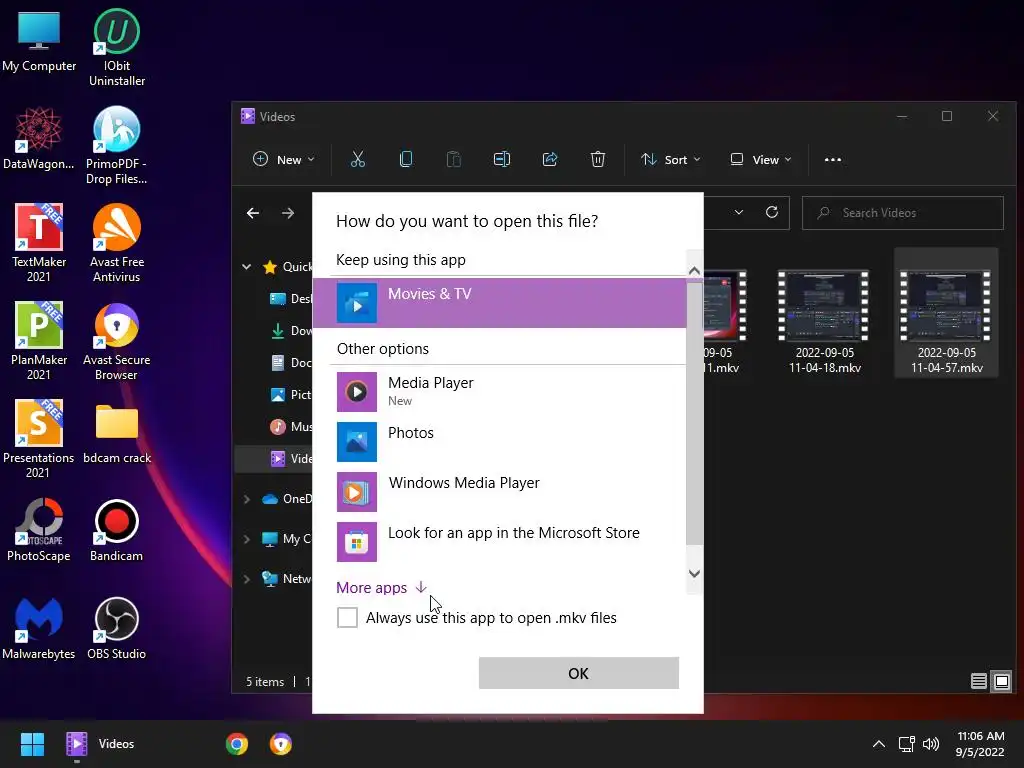Confirm with the OK button
This screenshot has height=768, width=1024.
point(579,673)
